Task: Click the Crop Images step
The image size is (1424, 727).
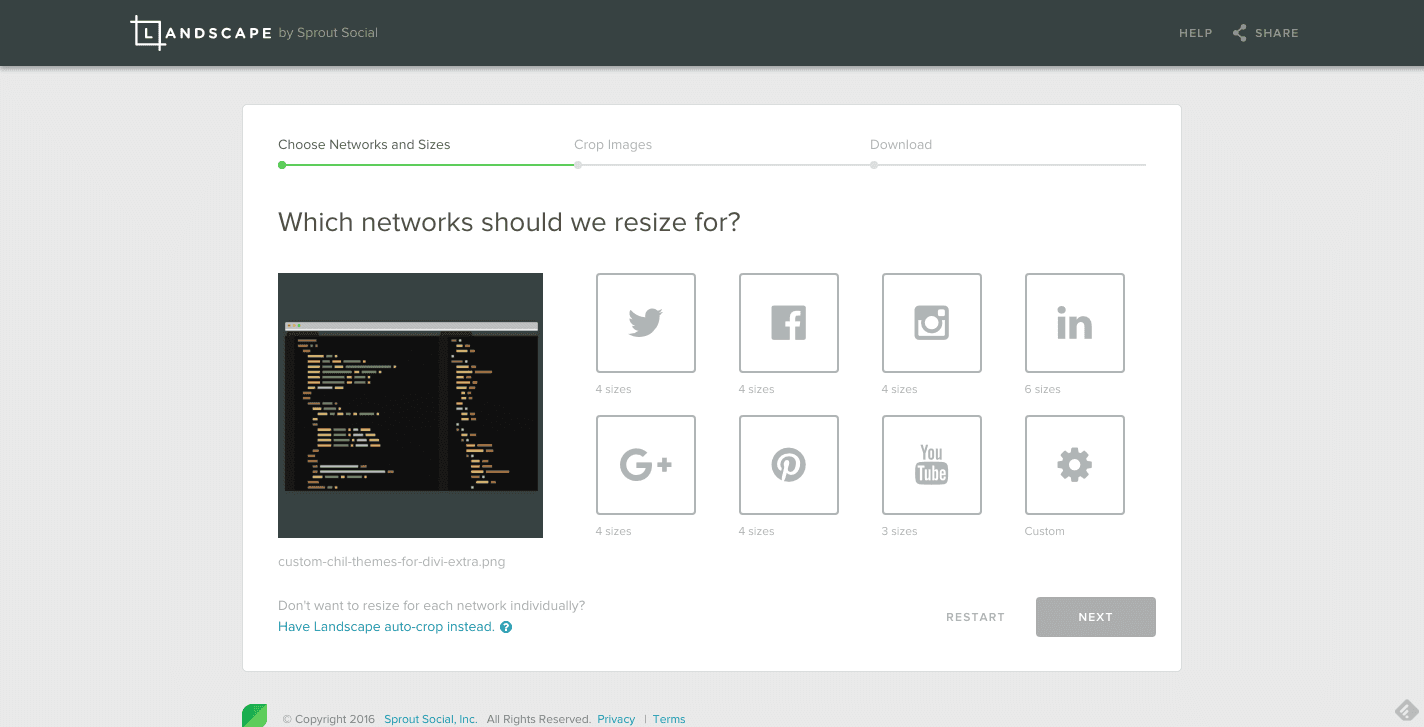Action: click(x=613, y=145)
